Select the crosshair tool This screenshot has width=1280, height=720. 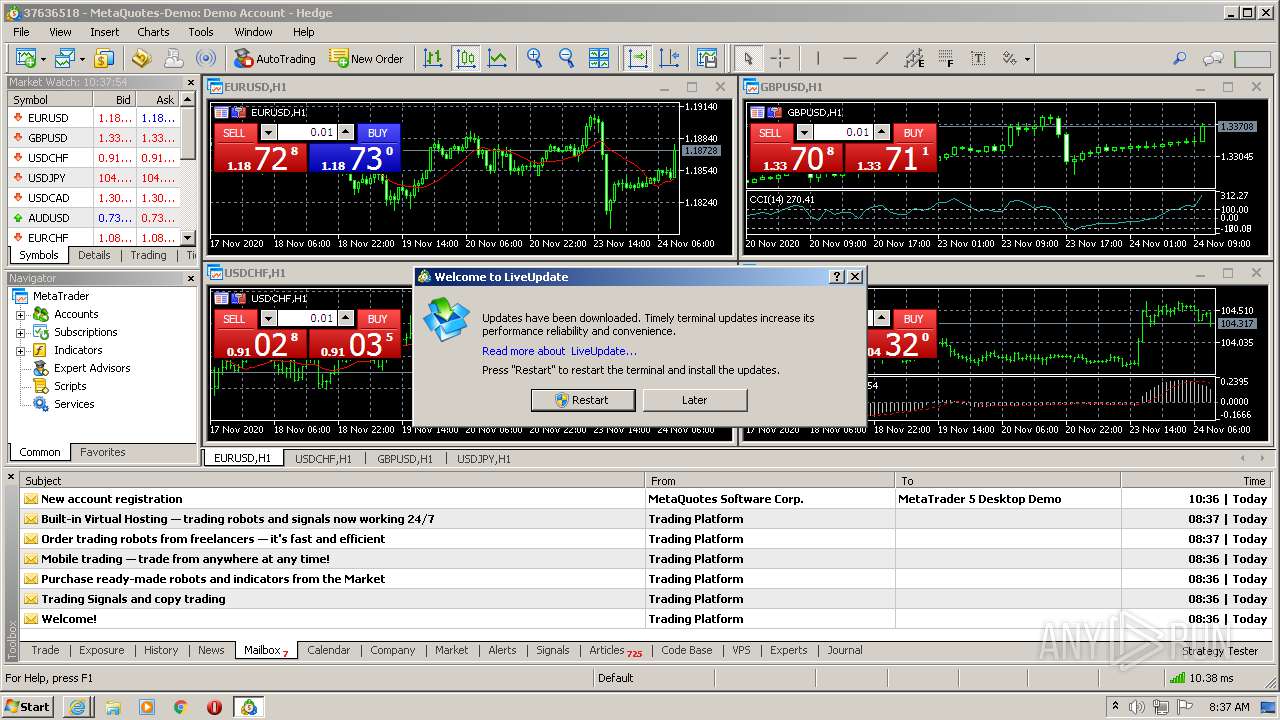pos(780,58)
